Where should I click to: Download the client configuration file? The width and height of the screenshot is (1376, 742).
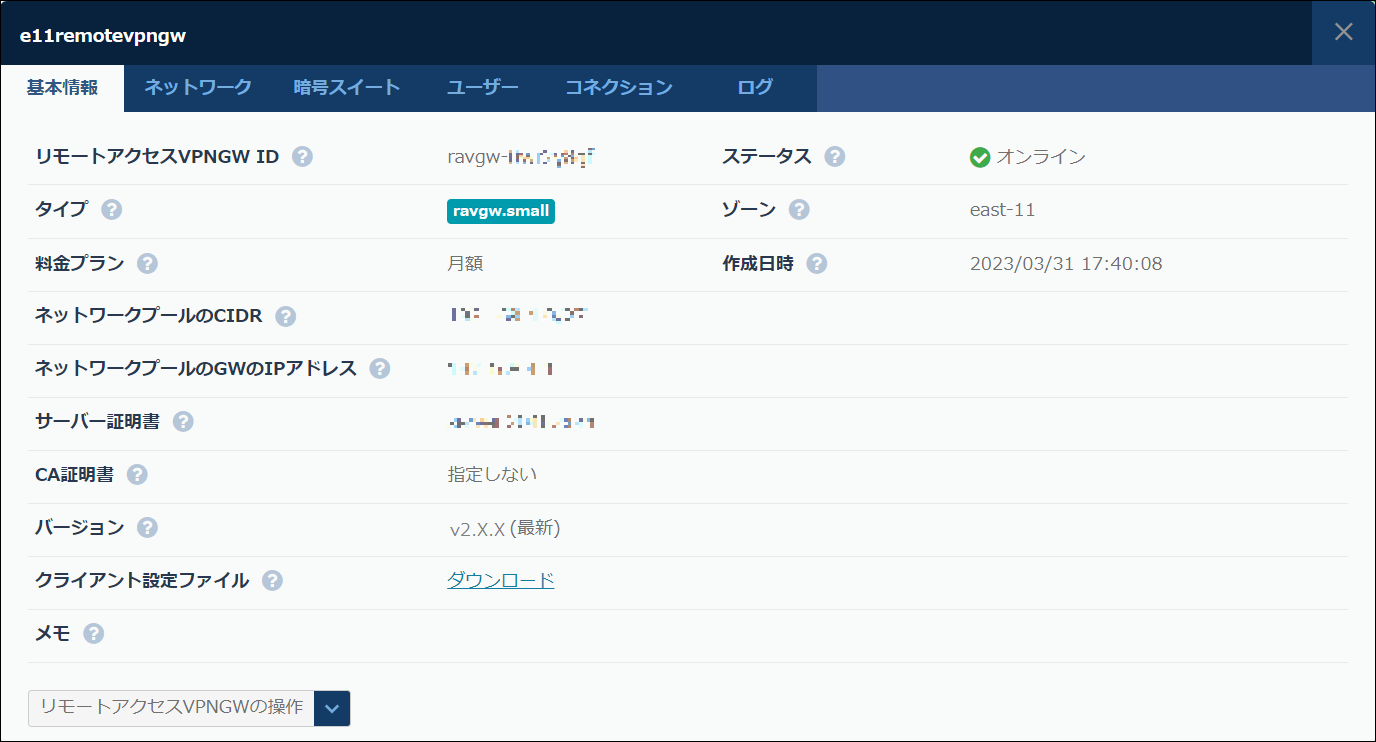pos(501,579)
